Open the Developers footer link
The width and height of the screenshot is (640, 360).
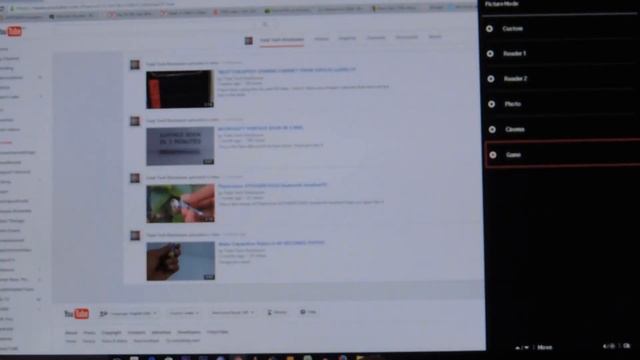tap(189, 332)
